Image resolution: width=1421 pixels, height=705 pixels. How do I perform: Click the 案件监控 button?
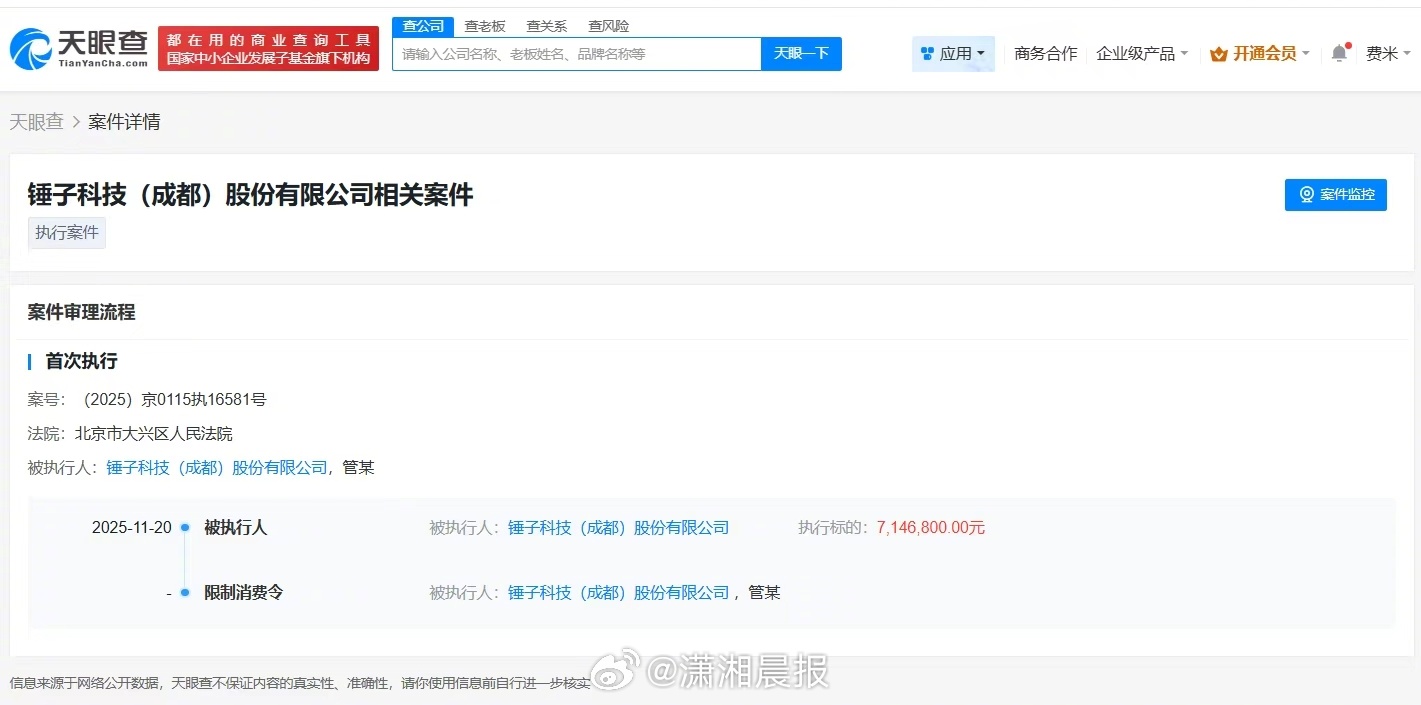pos(1336,195)
